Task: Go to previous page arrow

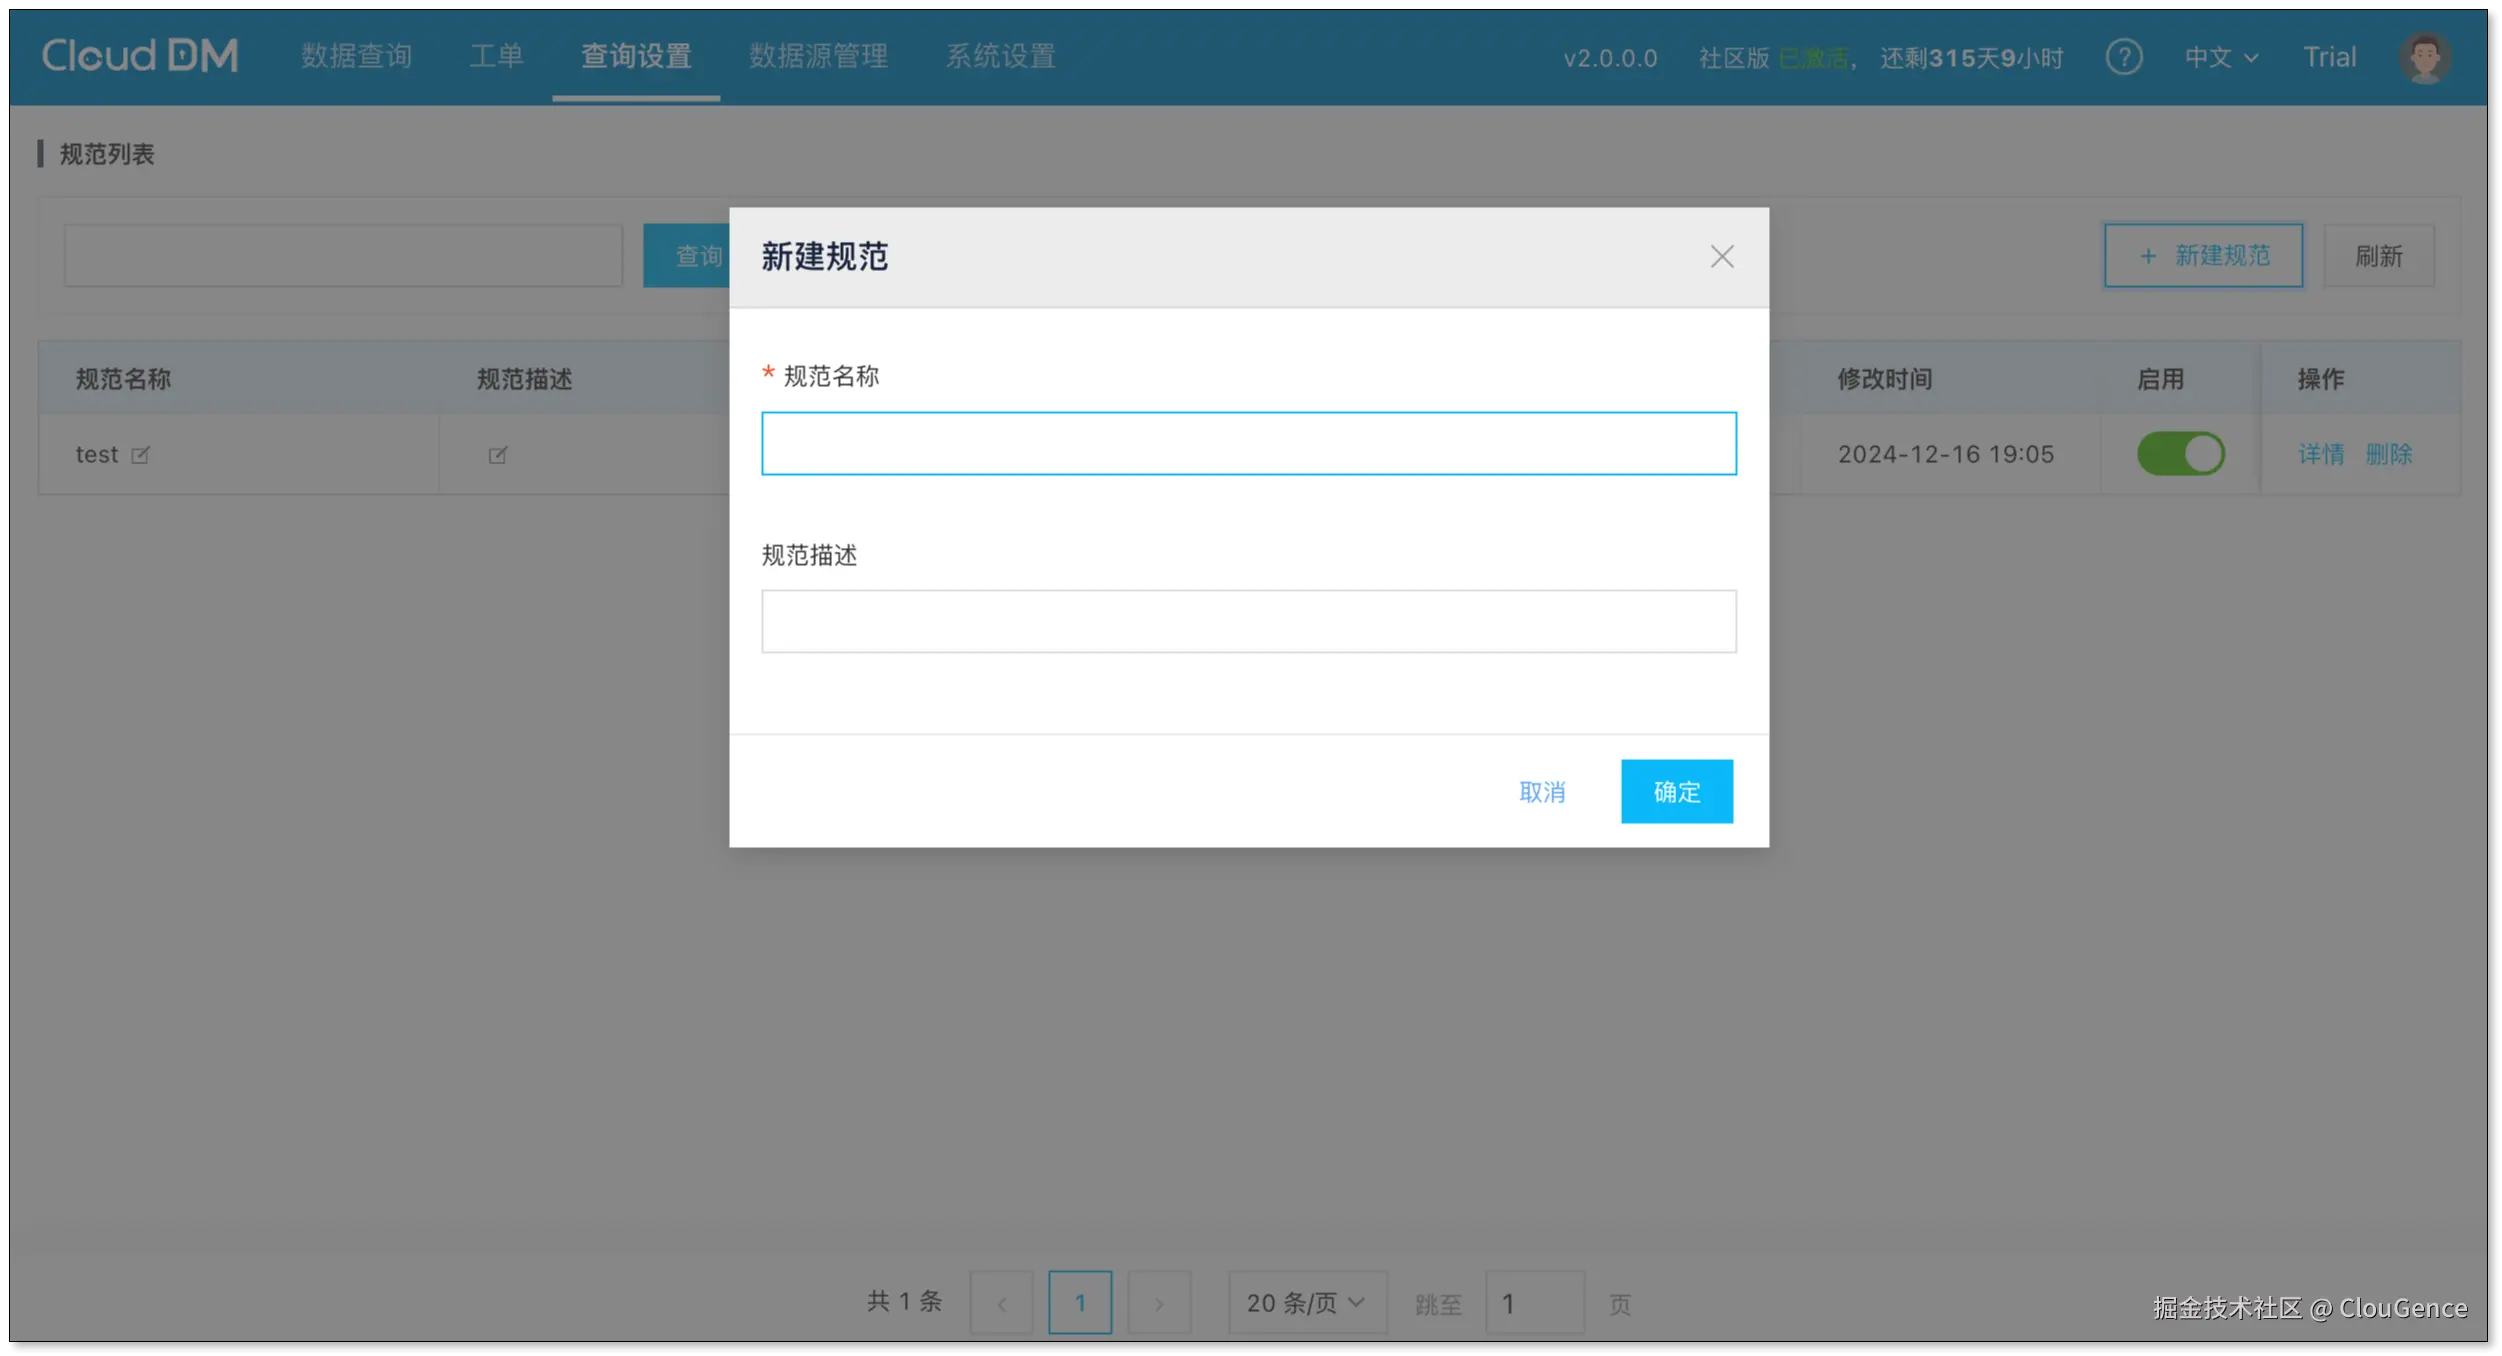Action: (1001, 1303)
